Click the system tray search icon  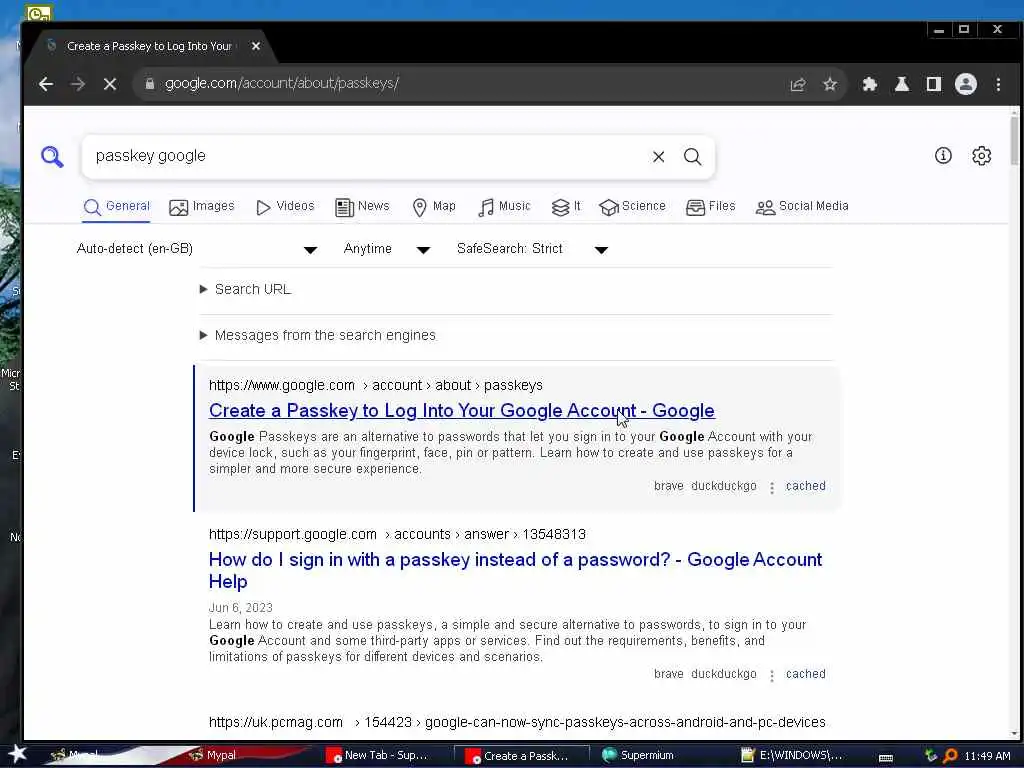coord(950,756)
